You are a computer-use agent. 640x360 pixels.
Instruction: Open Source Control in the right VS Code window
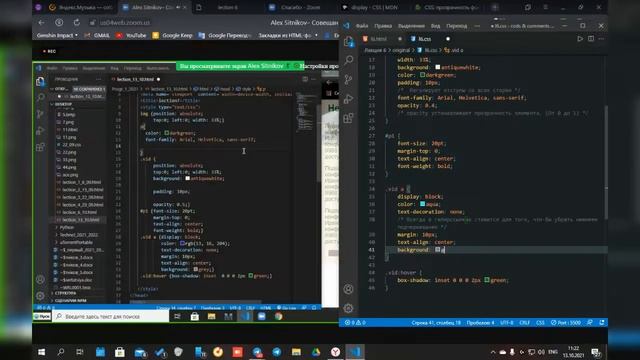click(349, 80)
